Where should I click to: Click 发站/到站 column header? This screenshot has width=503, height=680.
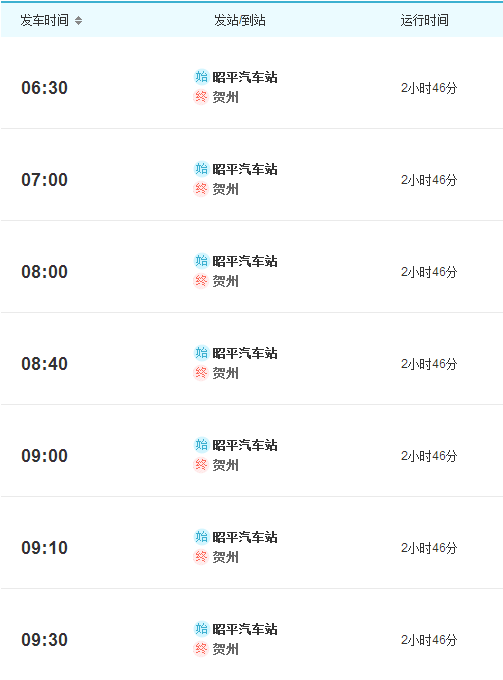tap(240, 20)
